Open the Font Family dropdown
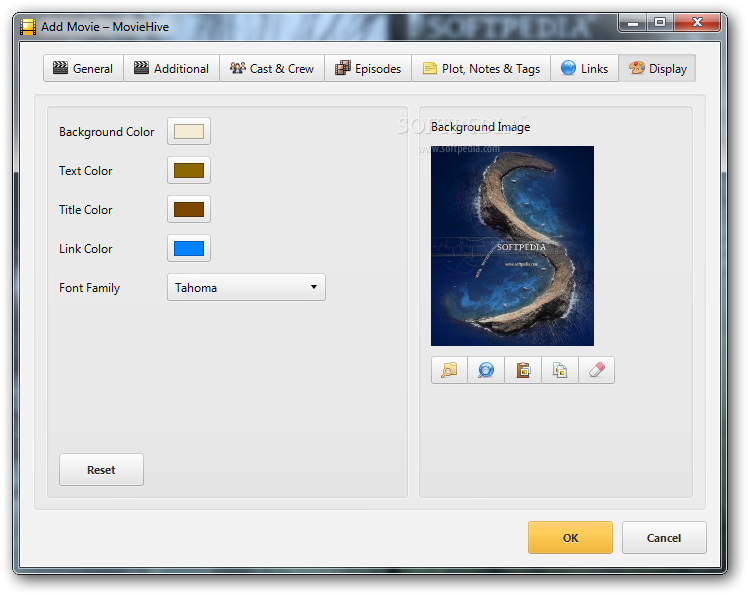 [x=246, y=287]
